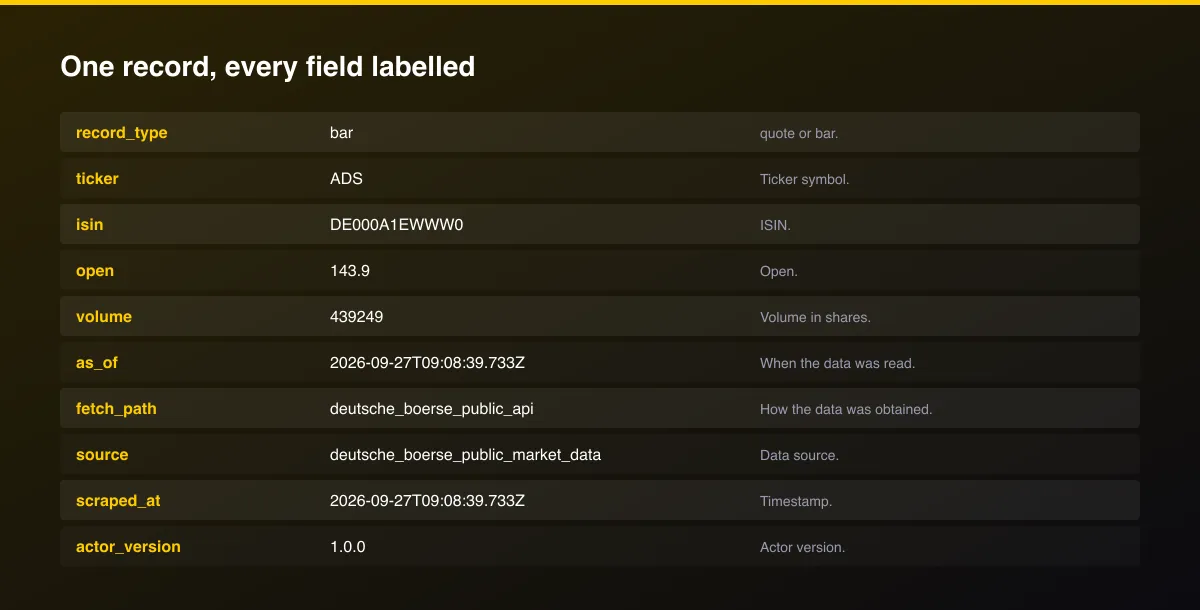
Task: Select the "record_type" field name
Action: coord(122,133)
